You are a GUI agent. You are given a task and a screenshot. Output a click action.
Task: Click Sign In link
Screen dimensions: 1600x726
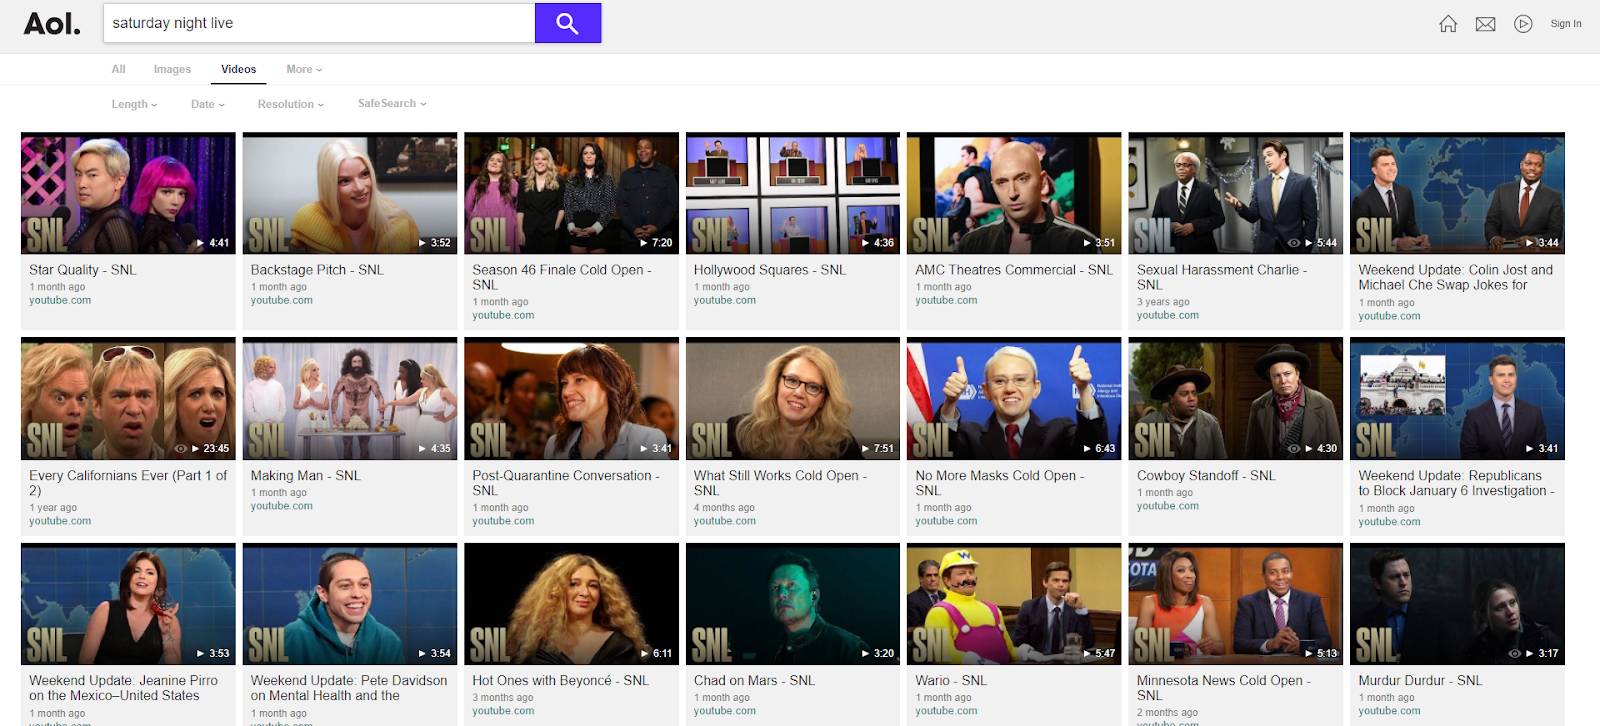(x=1566, y=24)
